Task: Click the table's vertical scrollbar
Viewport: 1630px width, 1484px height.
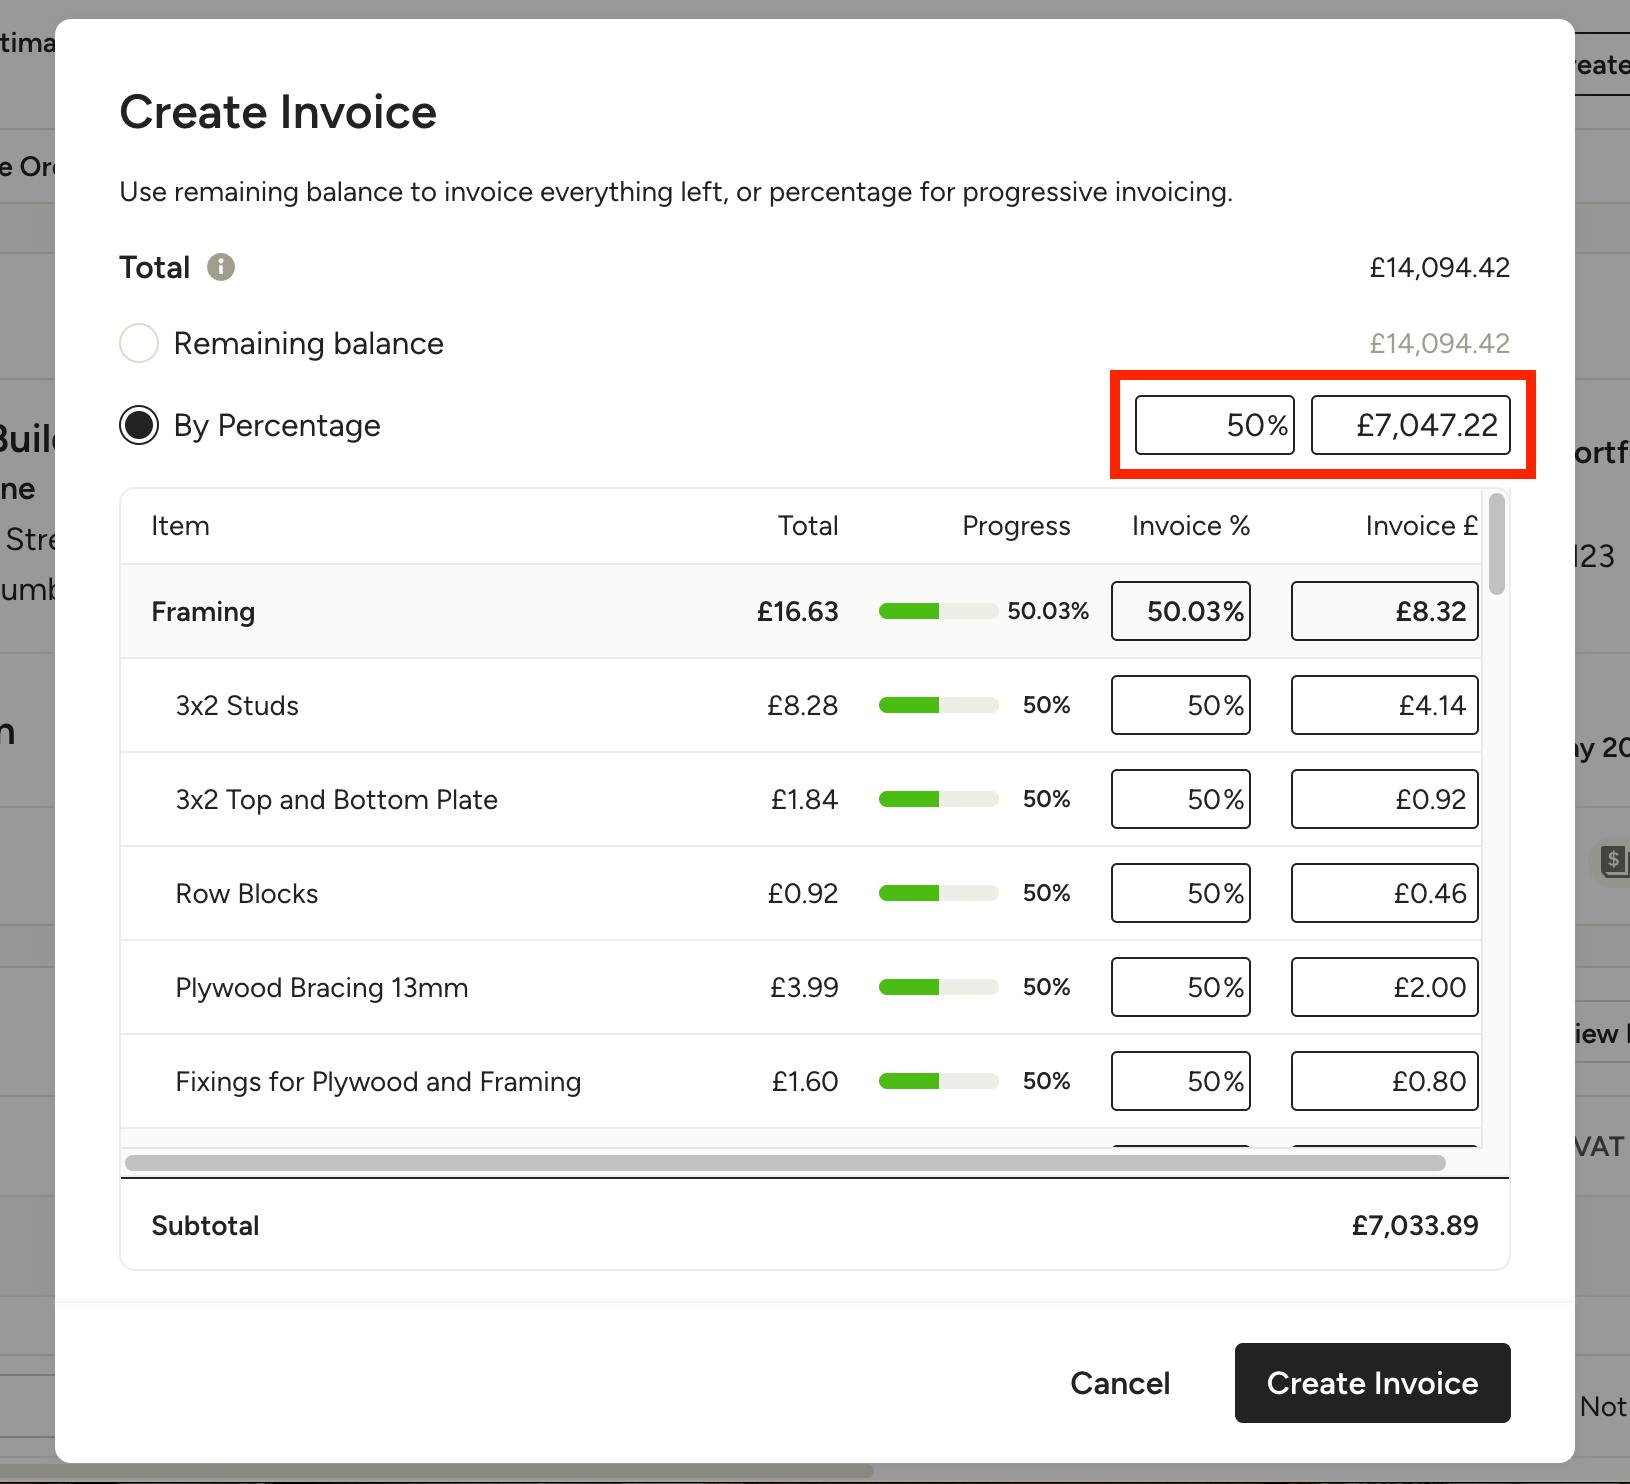Action: [1496, 543]
